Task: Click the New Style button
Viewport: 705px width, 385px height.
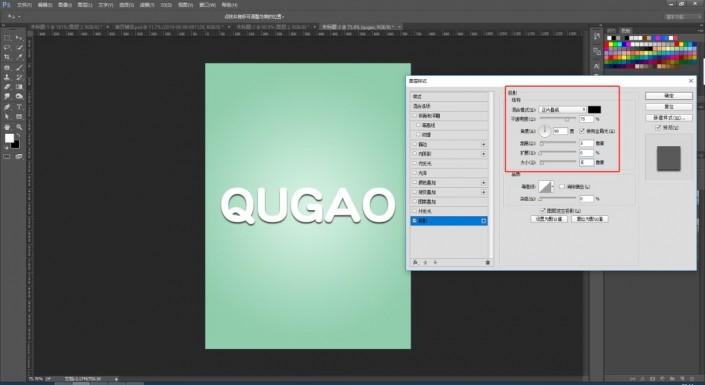Action: [x=669, y=118]
